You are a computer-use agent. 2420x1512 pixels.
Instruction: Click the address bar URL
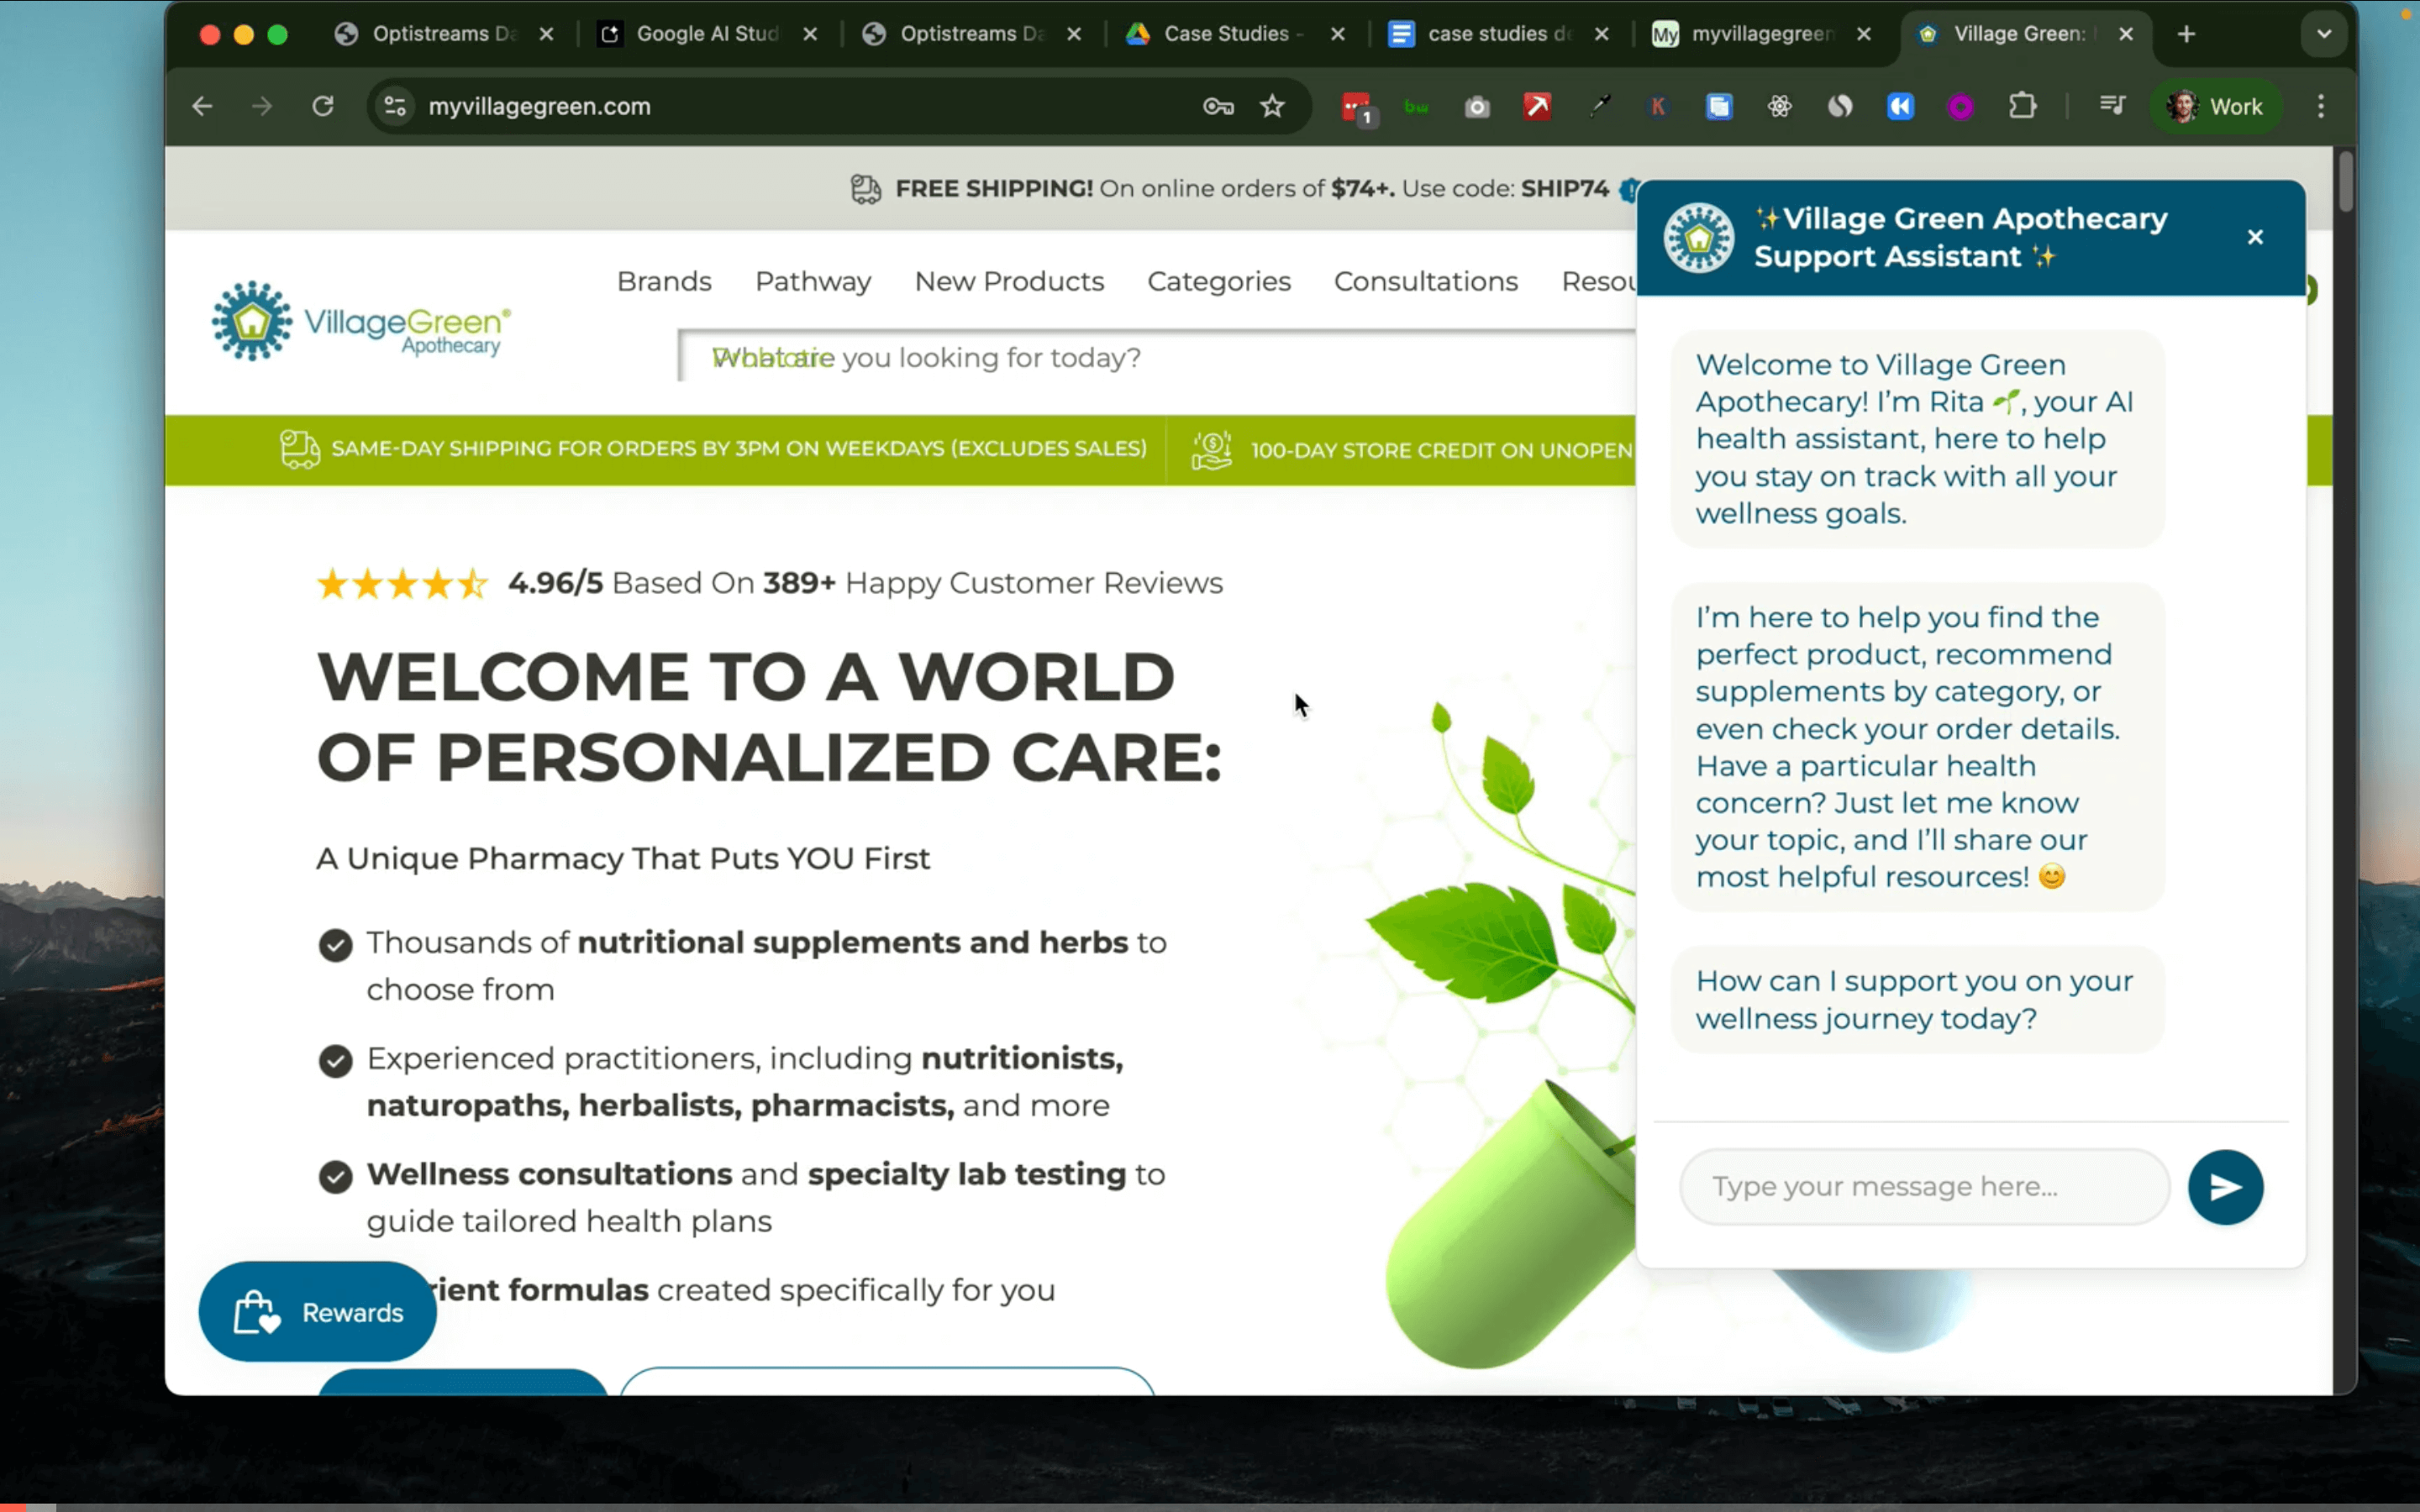(540, 106)
